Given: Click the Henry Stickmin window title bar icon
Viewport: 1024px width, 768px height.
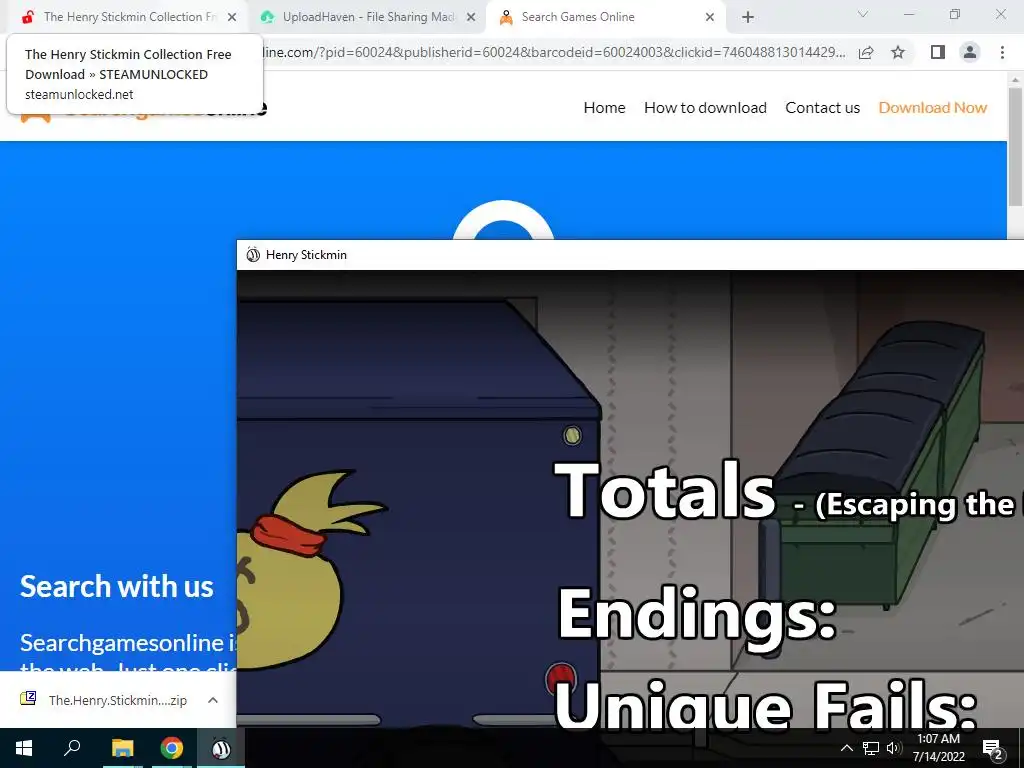Looking at the screenshot, I should (x=253, y=255).
